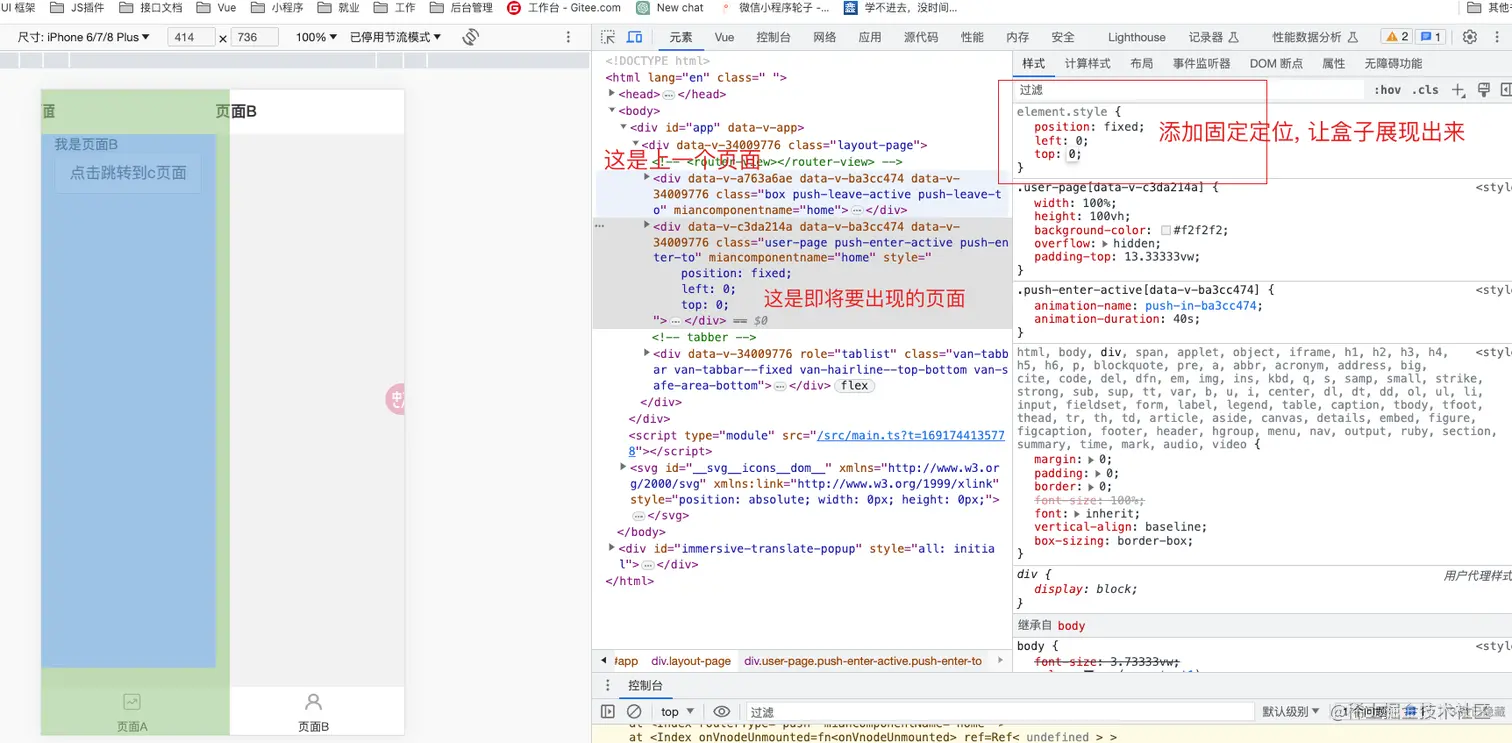Open the paint brush rendering icon in styles toolbar
1512x743 pixels.
click(1484, 90)
